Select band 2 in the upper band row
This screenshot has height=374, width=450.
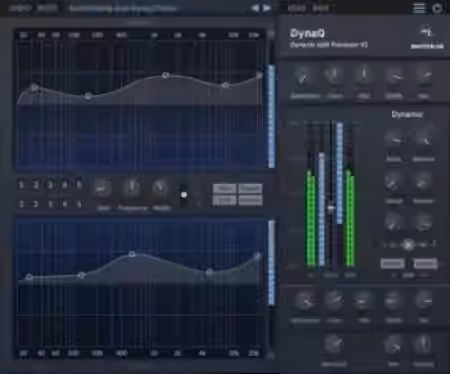pos(36,185)
